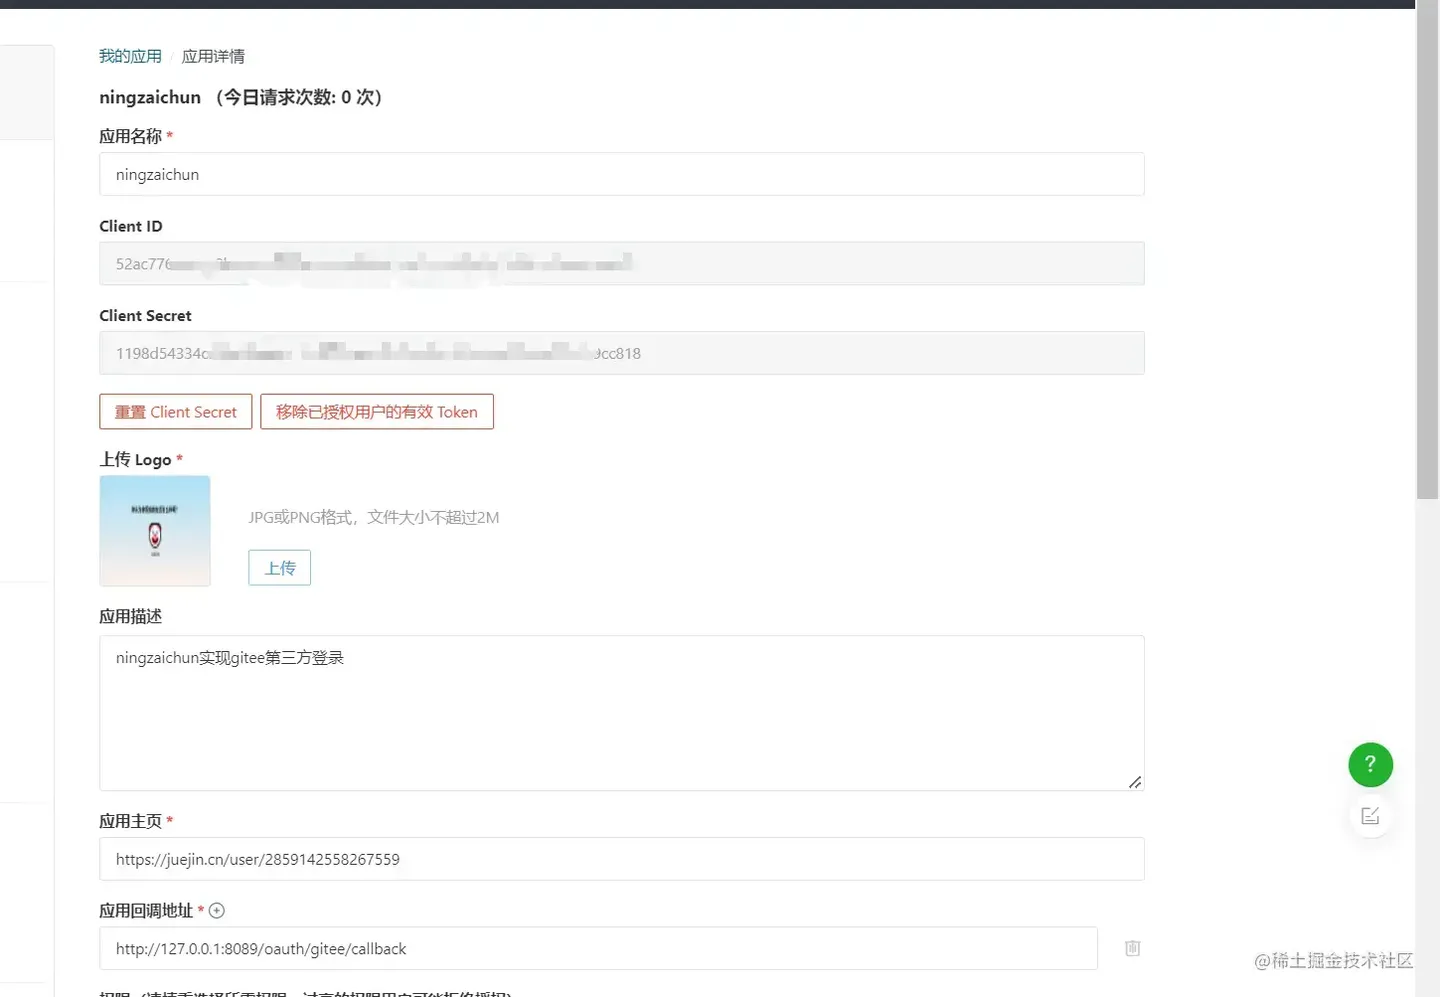Navigate back via the 我的应用 breadcrumb link

(x=129, y=56)
